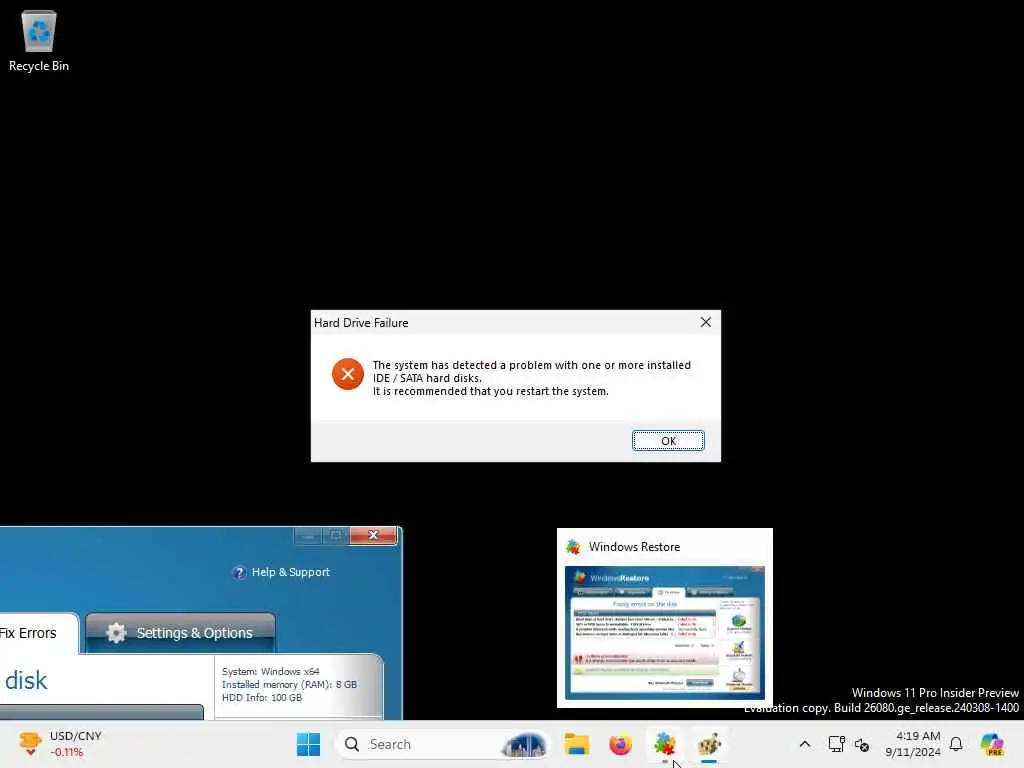Click the HDD Info: 100 GB text
Viewport: 1024px width, 768px height.
pos(262,697)
